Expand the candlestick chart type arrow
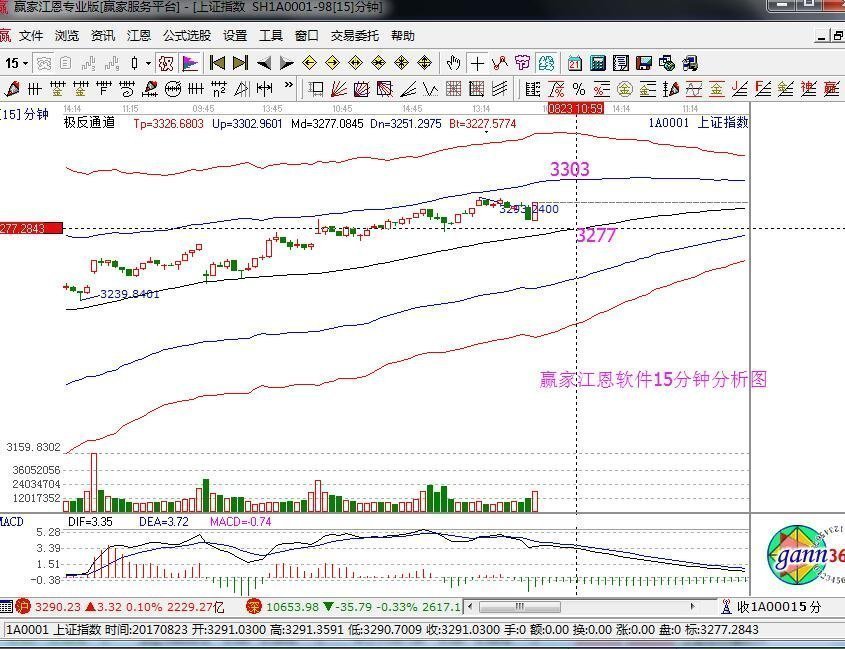This screenshot has width=845, height=649. [x=148, y=64]
